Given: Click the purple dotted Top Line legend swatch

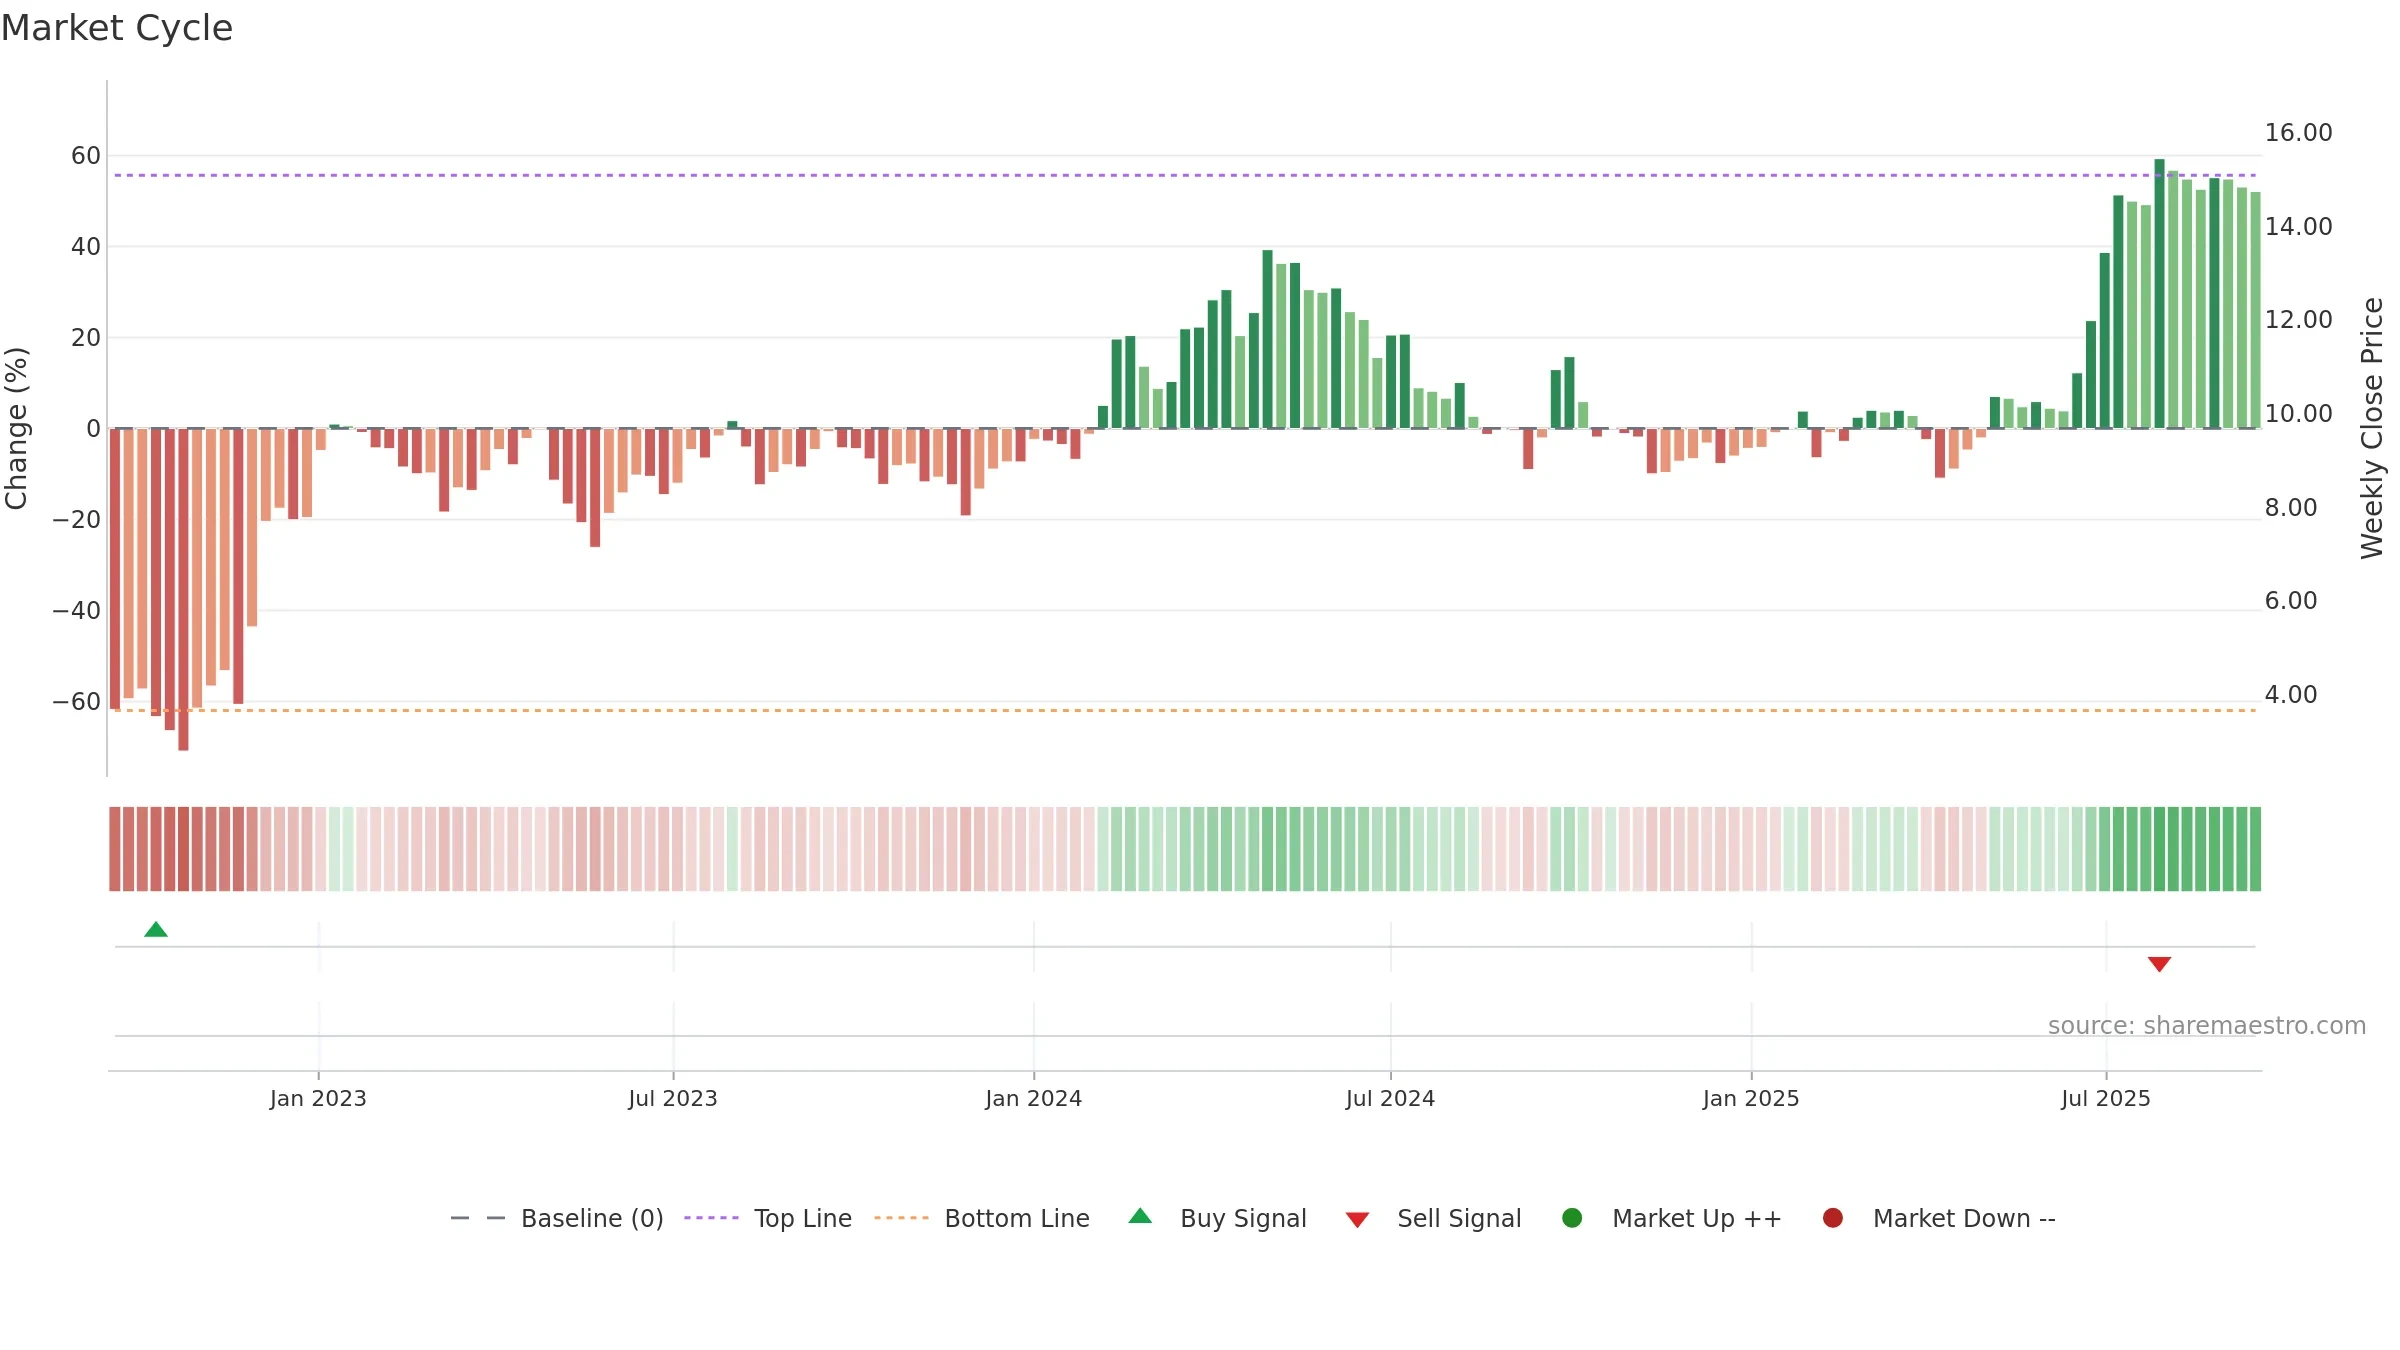Looking at the screenshot, I should point(711,1218).
